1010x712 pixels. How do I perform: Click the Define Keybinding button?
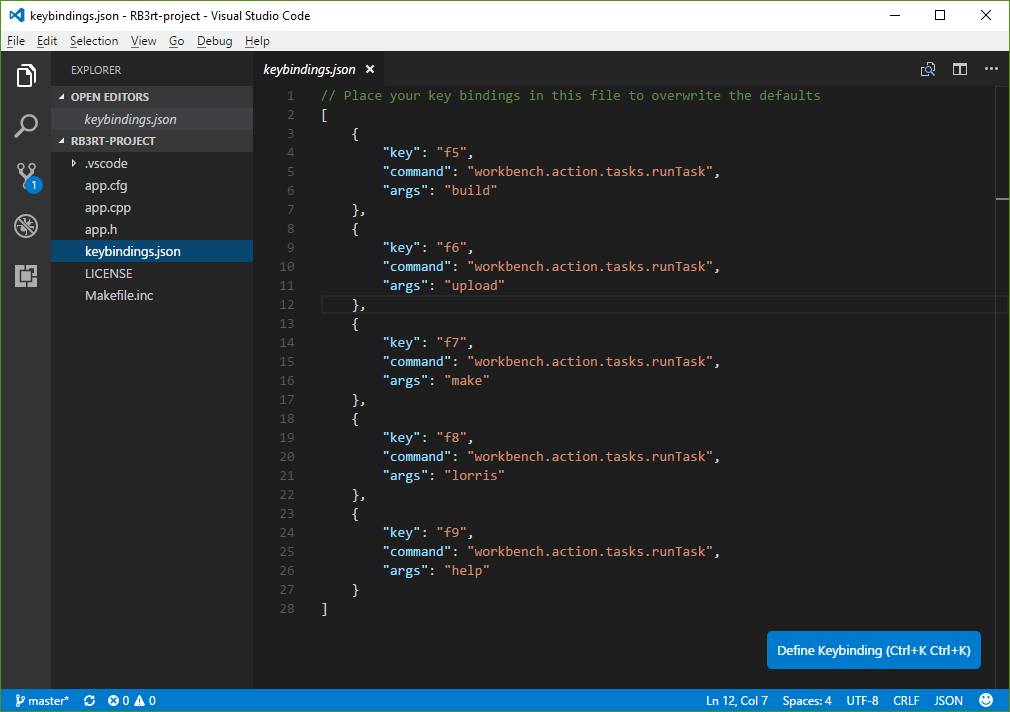pos(873,650)
